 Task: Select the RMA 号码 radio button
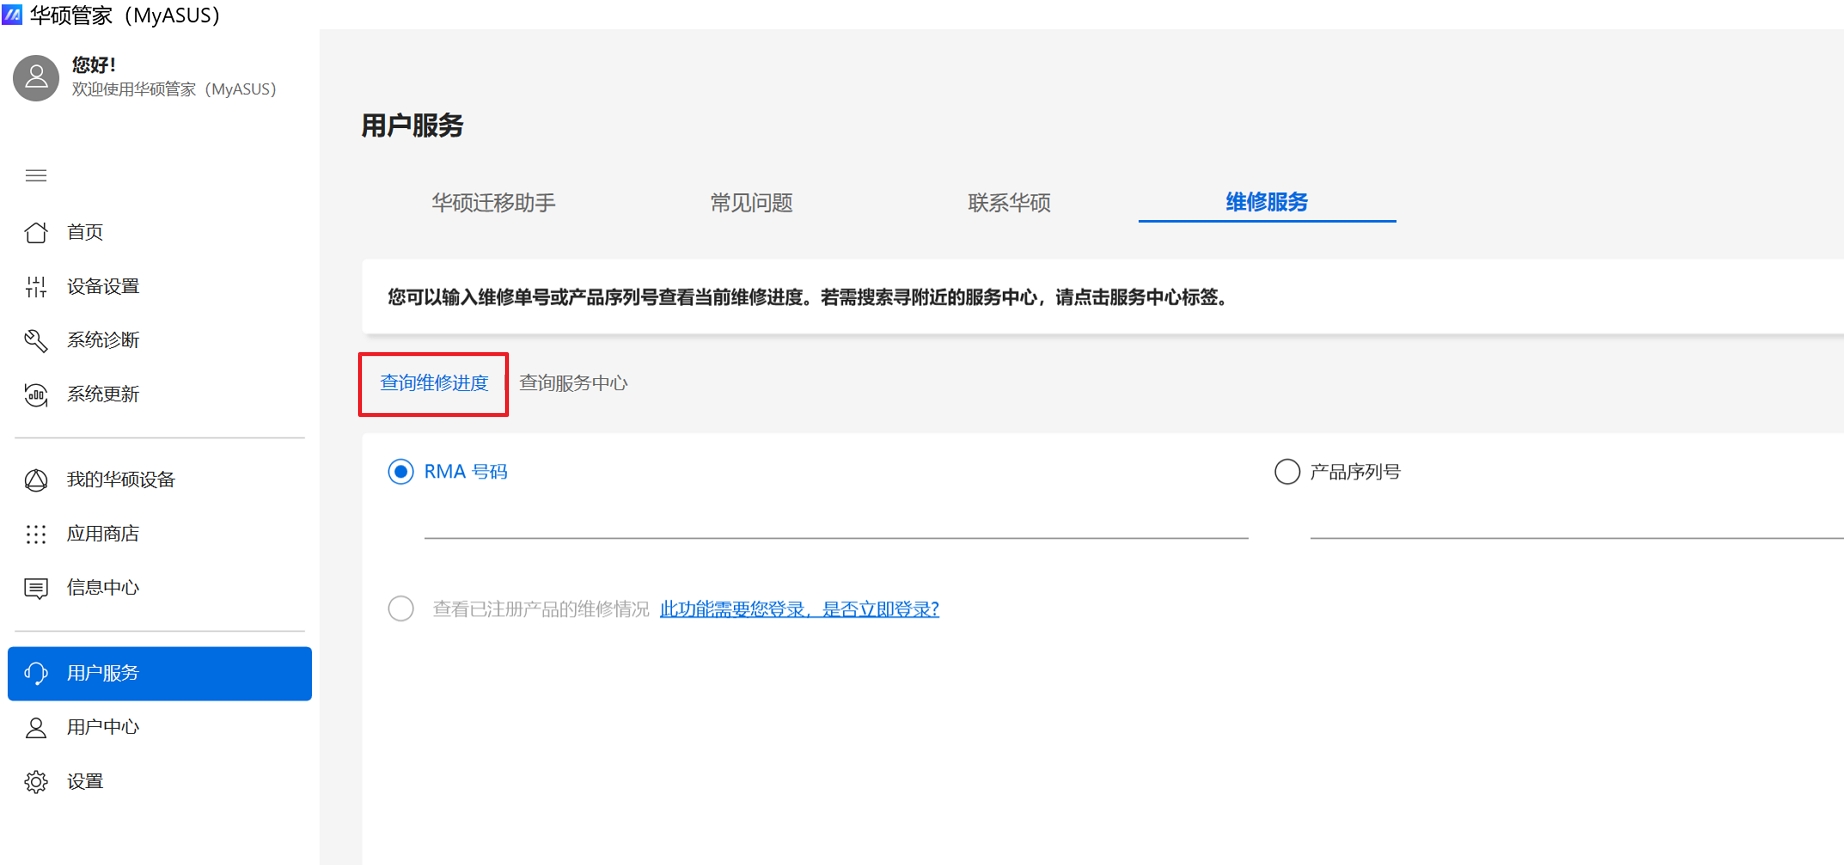[401, 472]
